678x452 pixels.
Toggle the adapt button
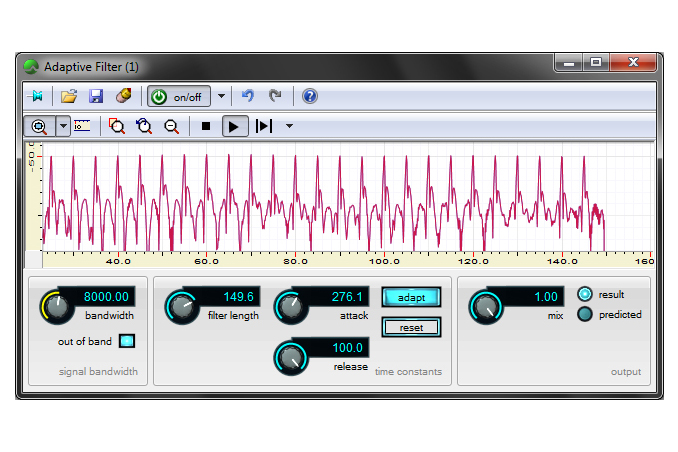click(x=411, y=298)
